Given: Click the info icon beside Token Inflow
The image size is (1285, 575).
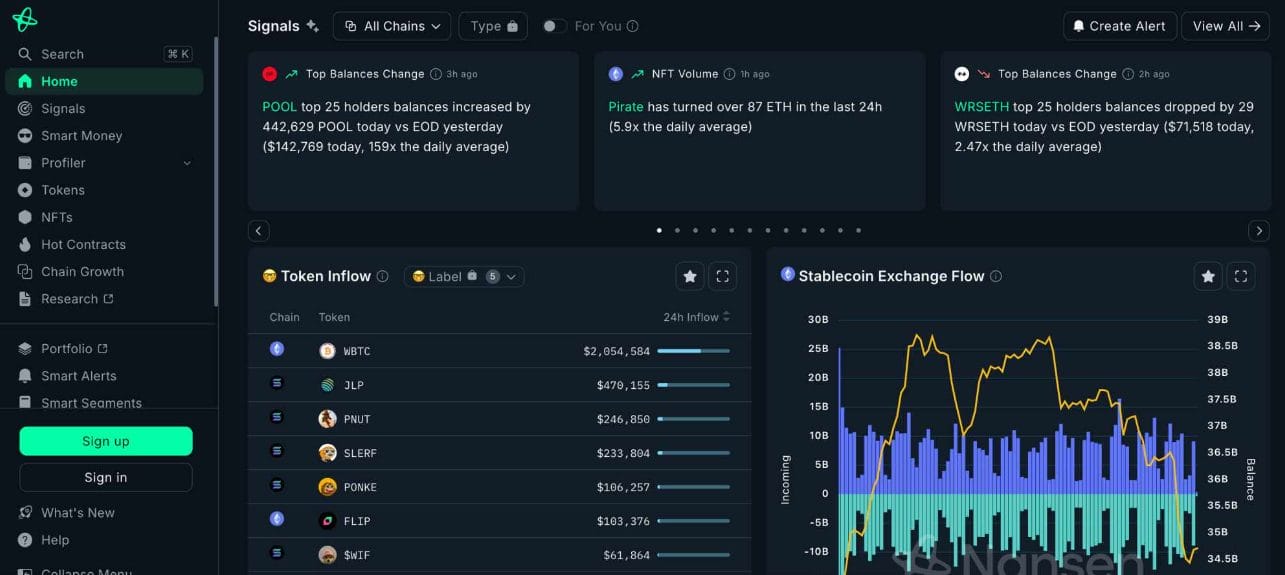Looking at the screenshot, I should click(382, 277).
